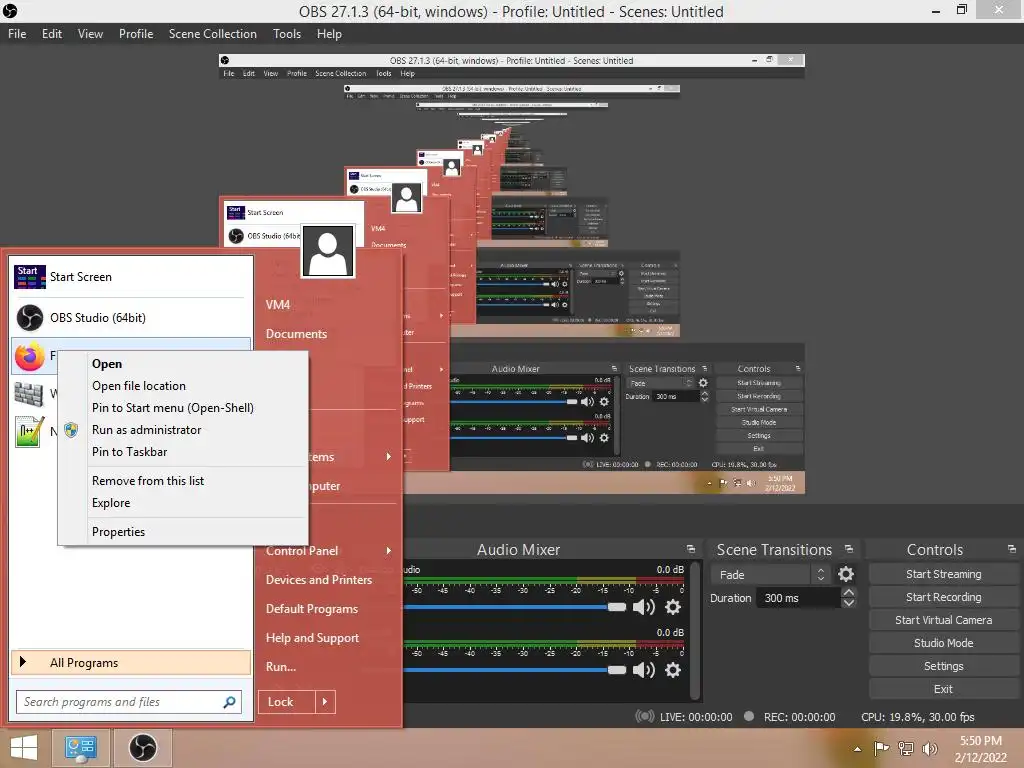Undock the Controls panel
Screen dimensions: 1024x768
(x=1012, y=549)
